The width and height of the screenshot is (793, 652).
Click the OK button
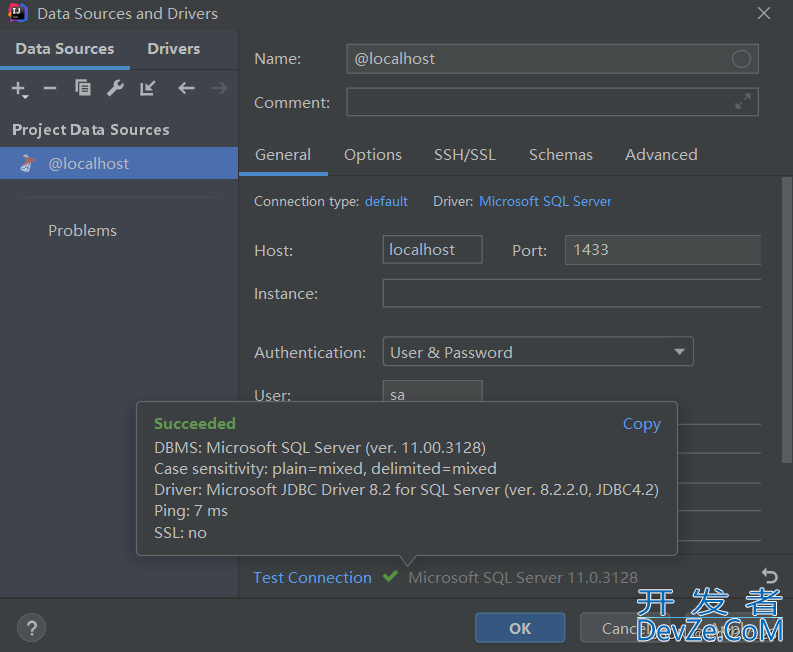(520, 628)
